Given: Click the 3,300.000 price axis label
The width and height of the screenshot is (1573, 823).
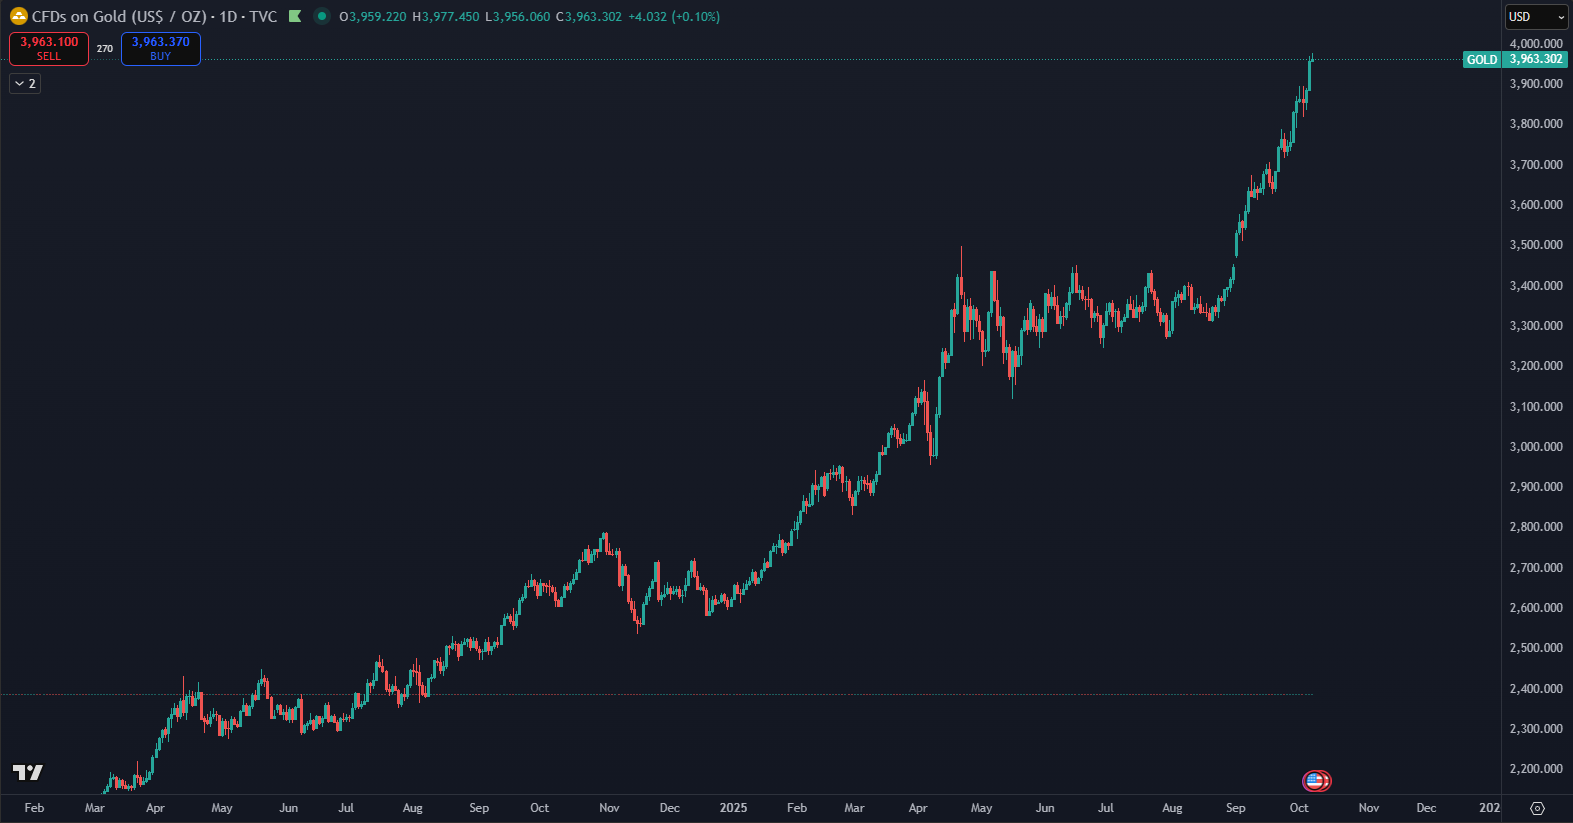Looking at the screenshot, I should pyautogui.click(x=1536, y=326).
